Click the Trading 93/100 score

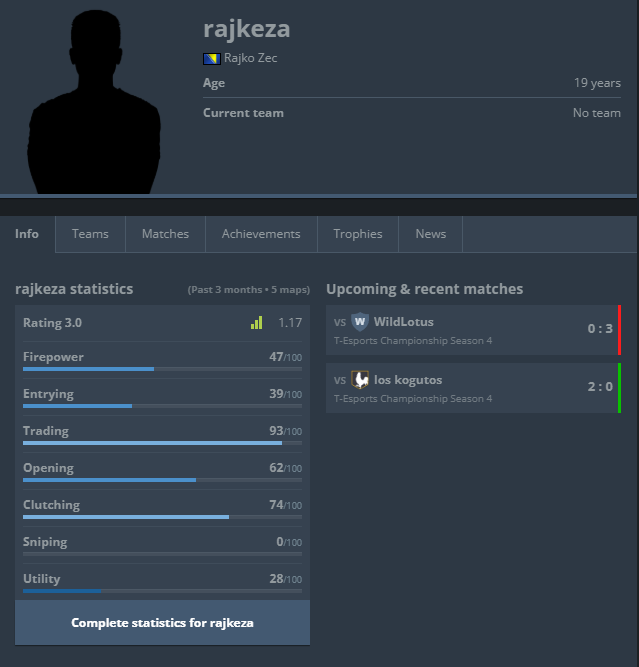pyautogui.click(x=285, y=431)
